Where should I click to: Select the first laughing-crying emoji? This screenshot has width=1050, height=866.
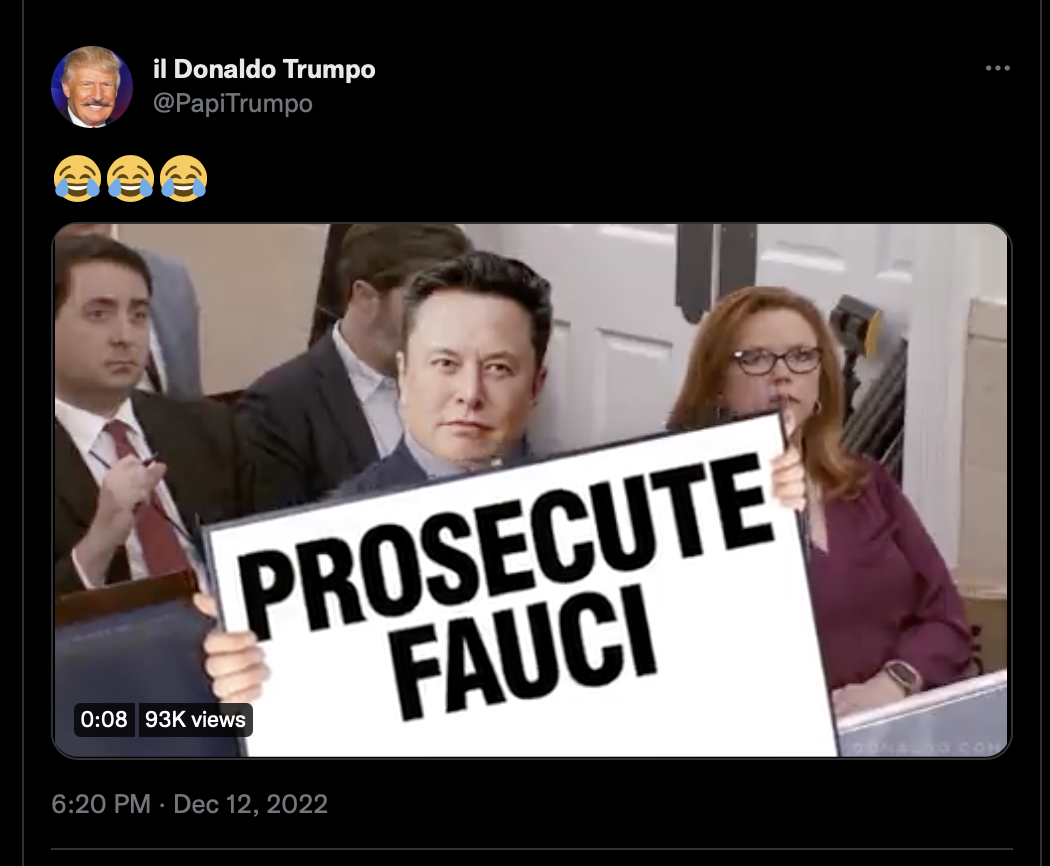point(78,178)
